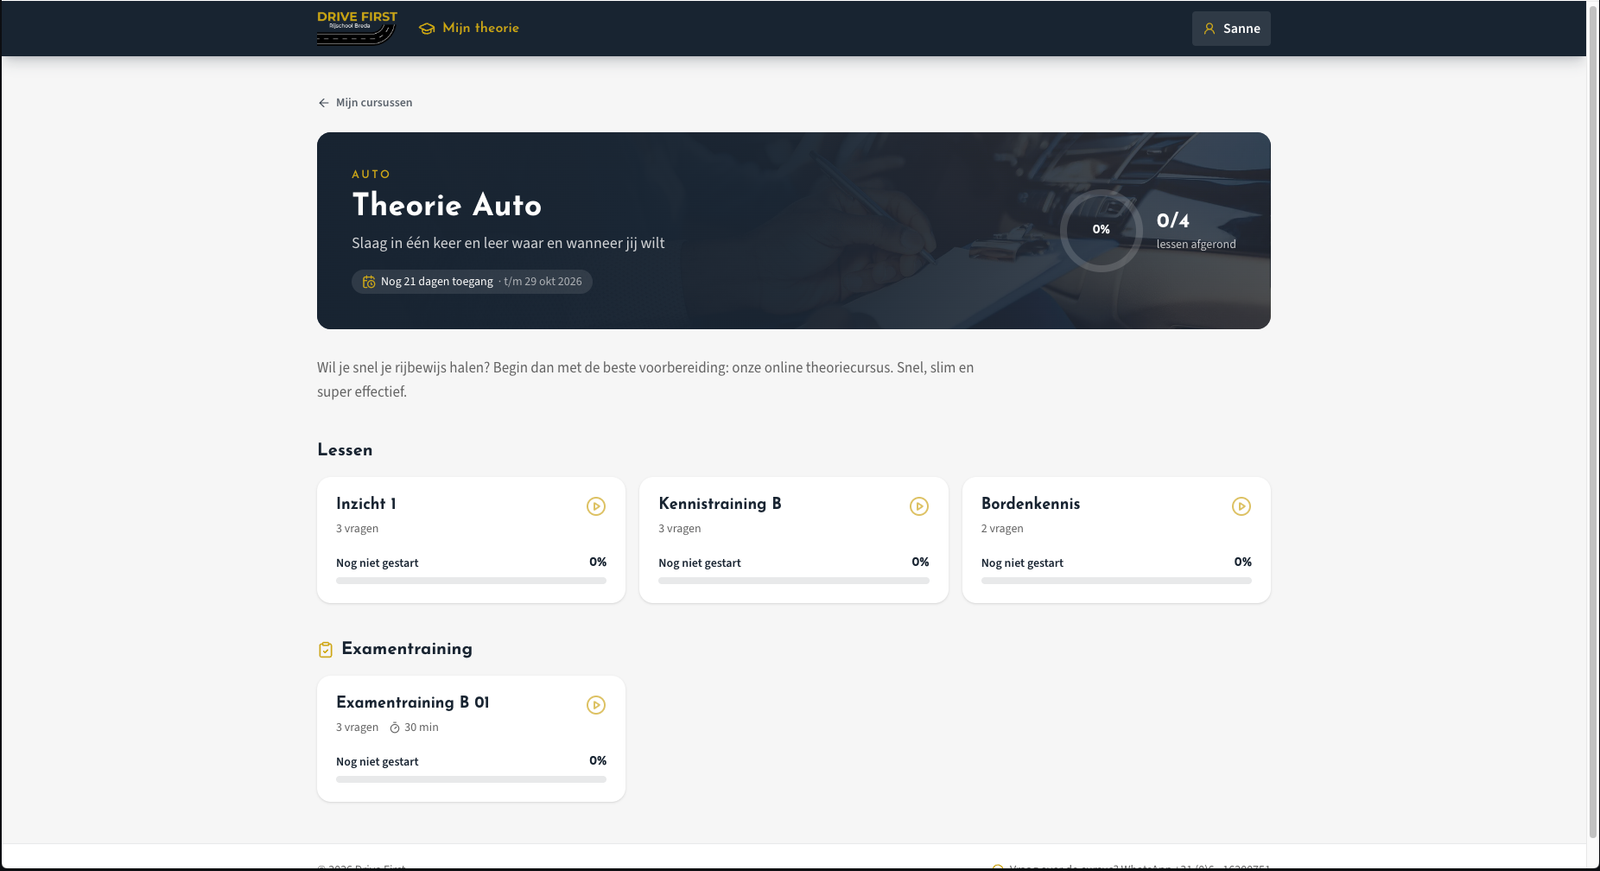The width and height of the screenshot is (1600, 871).
Task: Open the Kennistraining B lesson title
Action: click(720, 504)
